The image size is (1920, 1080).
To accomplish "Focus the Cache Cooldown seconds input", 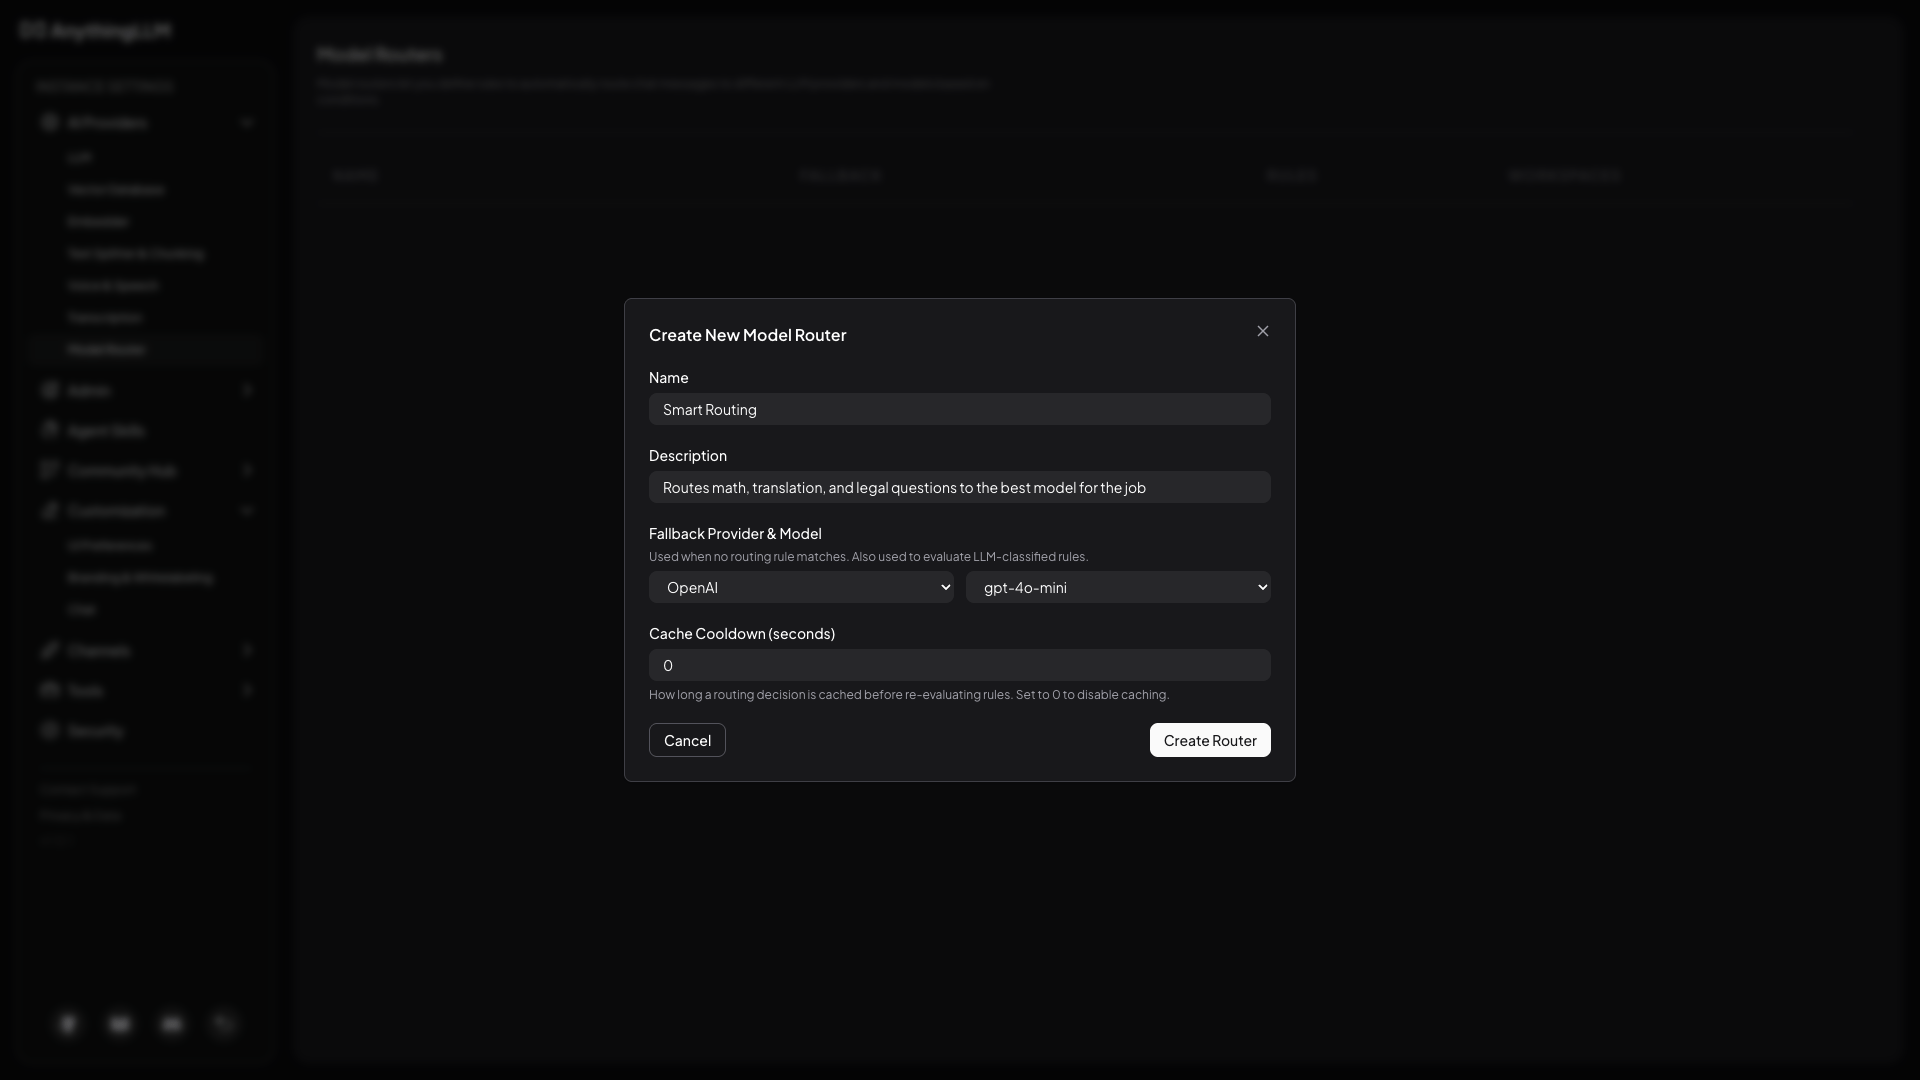I will coord(960,665).
